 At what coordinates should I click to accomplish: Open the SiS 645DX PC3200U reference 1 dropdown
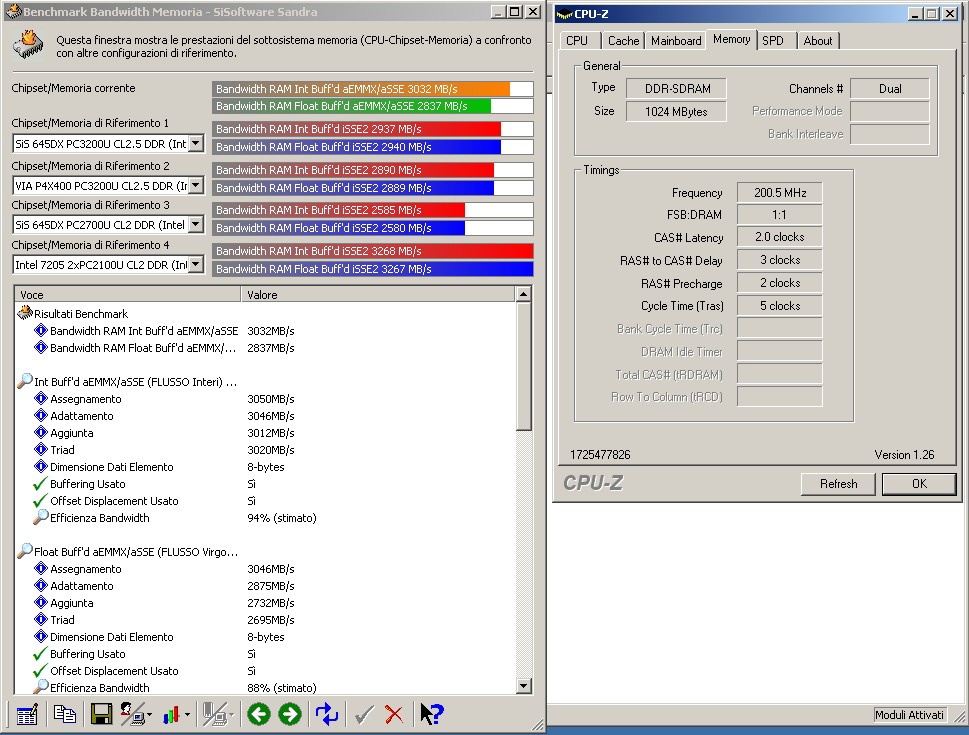click(195, 144)
